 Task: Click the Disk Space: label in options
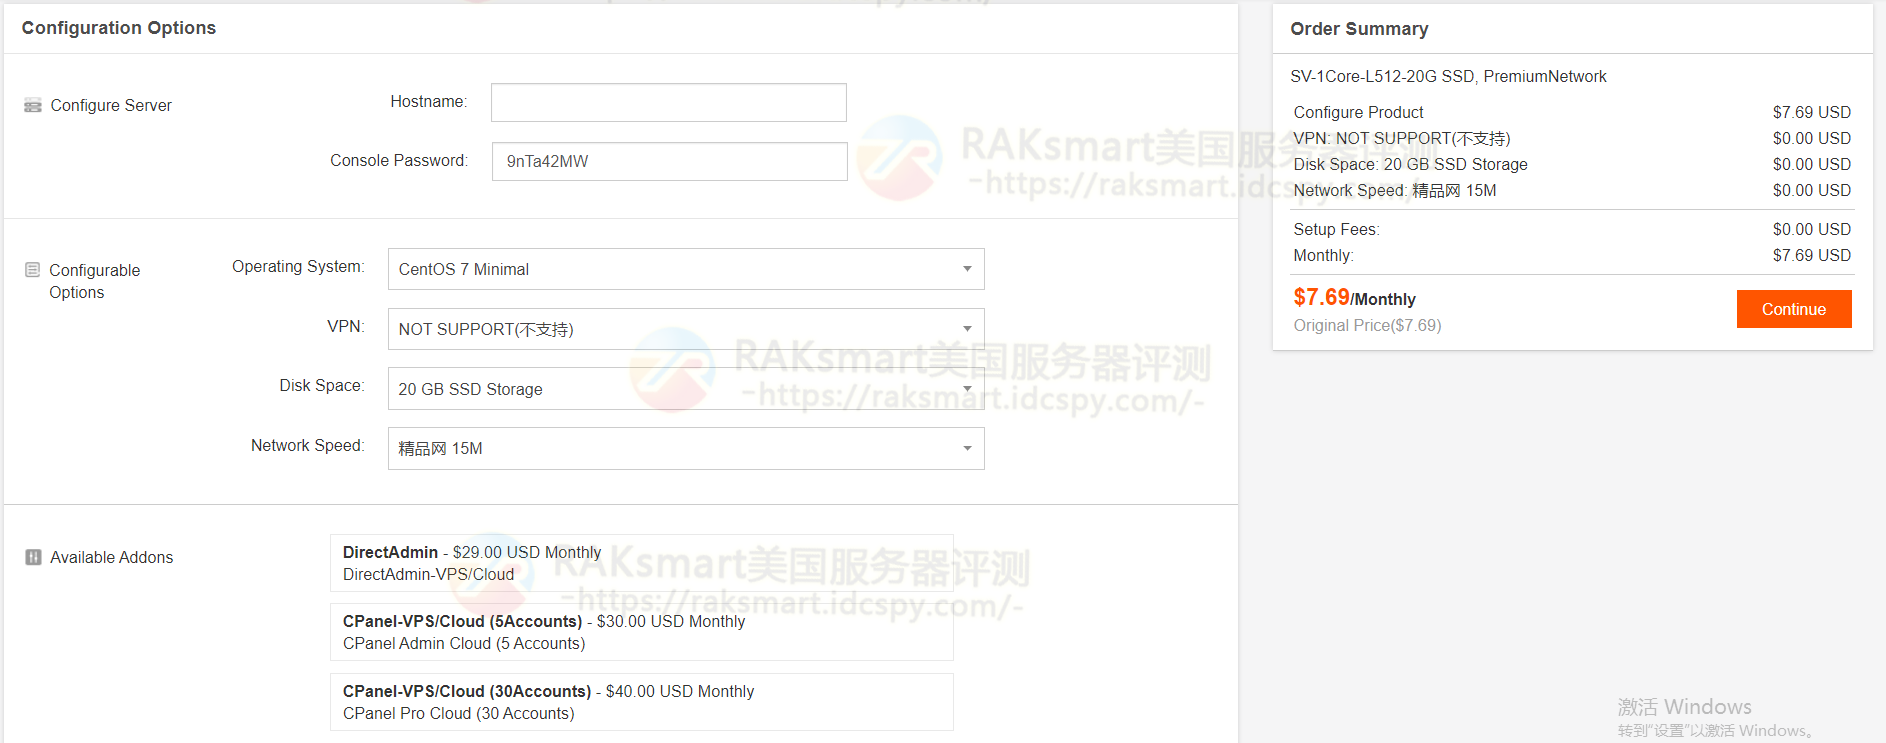coord(322,385)
